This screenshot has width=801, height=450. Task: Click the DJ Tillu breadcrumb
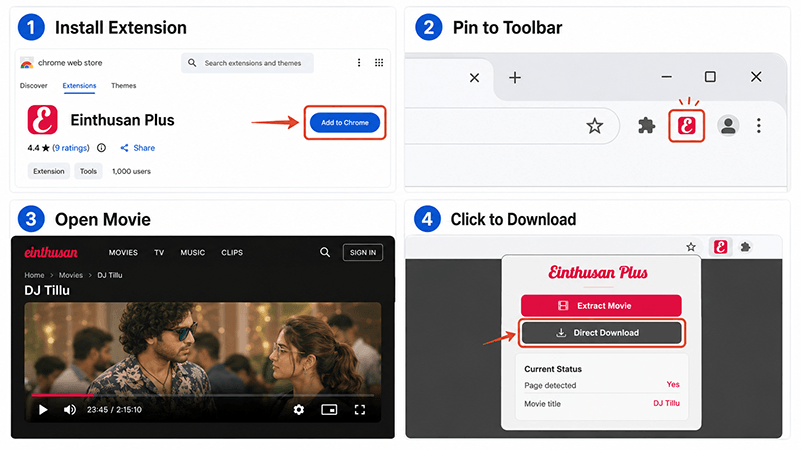pyautogui.click(x=110, y=275)
